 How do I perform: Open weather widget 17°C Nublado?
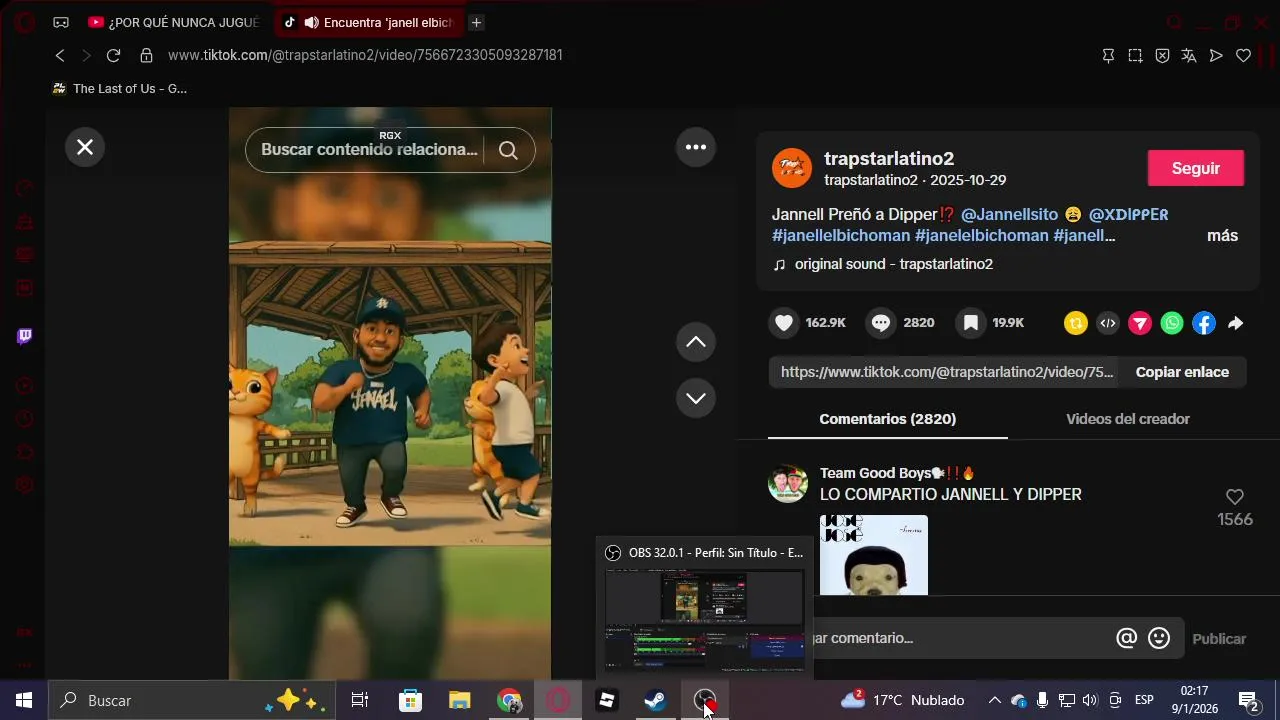(903, 701)
